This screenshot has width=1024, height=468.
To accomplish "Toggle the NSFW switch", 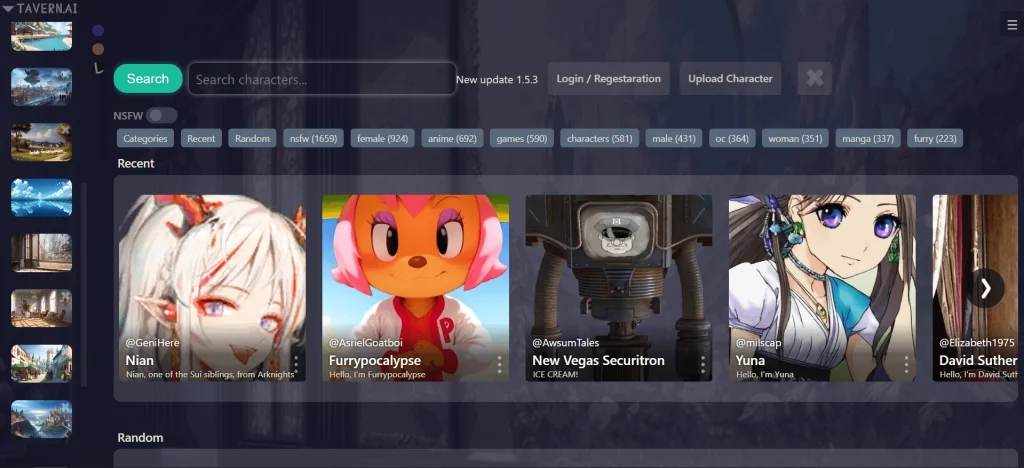I will pyautogui.click(x=161, y=116).
